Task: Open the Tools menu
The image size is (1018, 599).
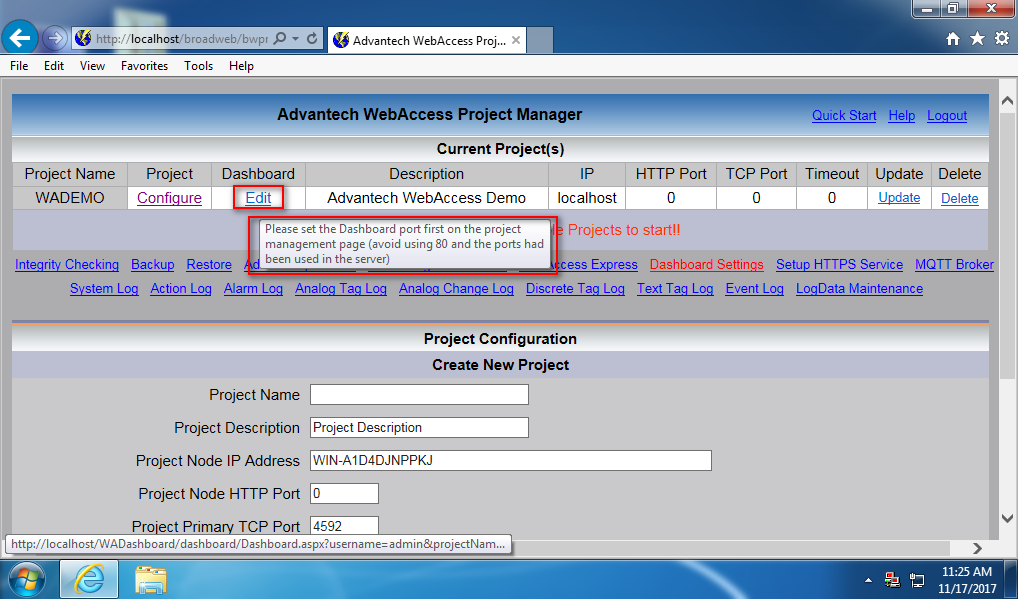Action: tap(198, 66)
